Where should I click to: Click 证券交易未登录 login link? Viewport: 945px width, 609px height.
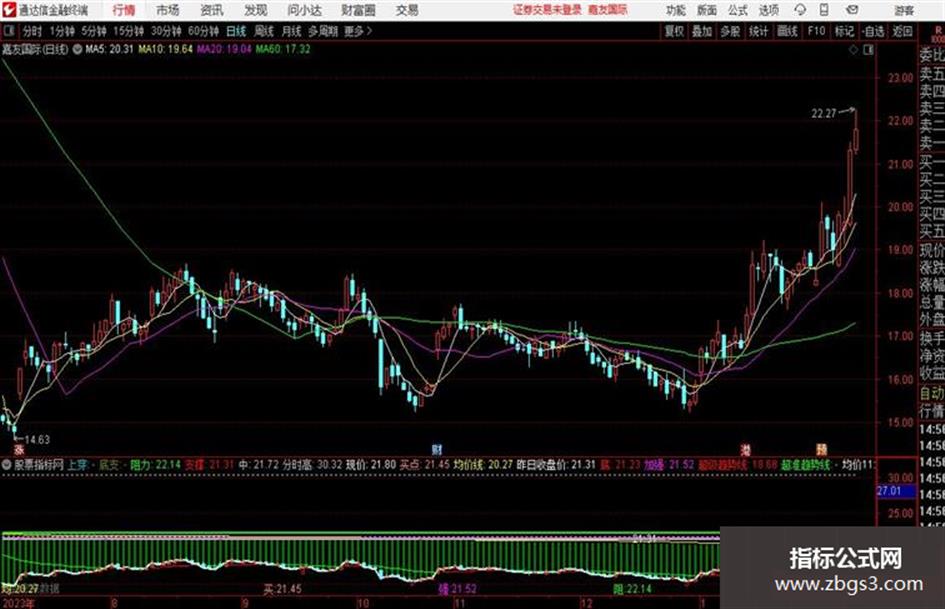click(x=547, y=10)
